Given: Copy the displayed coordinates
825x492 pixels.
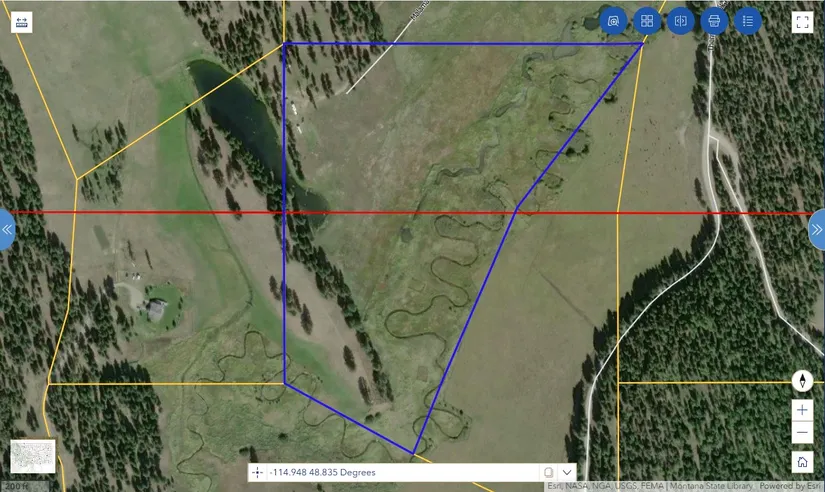Looking at the screenshot, I should (x=548, y=472).
